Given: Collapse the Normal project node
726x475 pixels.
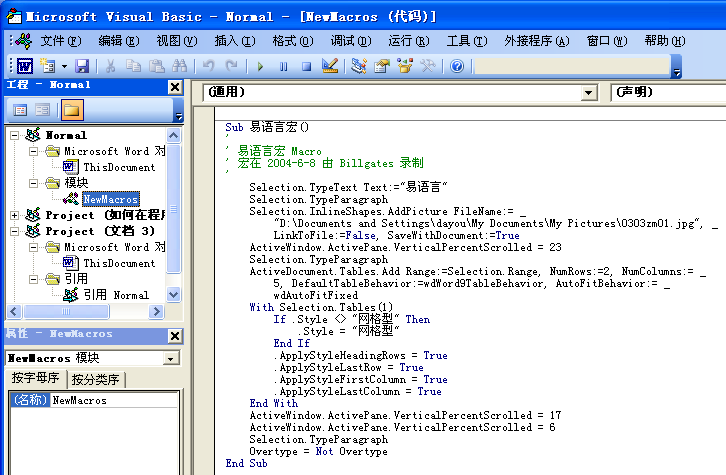Looking at the screenshot, I should tap(14, 136).
